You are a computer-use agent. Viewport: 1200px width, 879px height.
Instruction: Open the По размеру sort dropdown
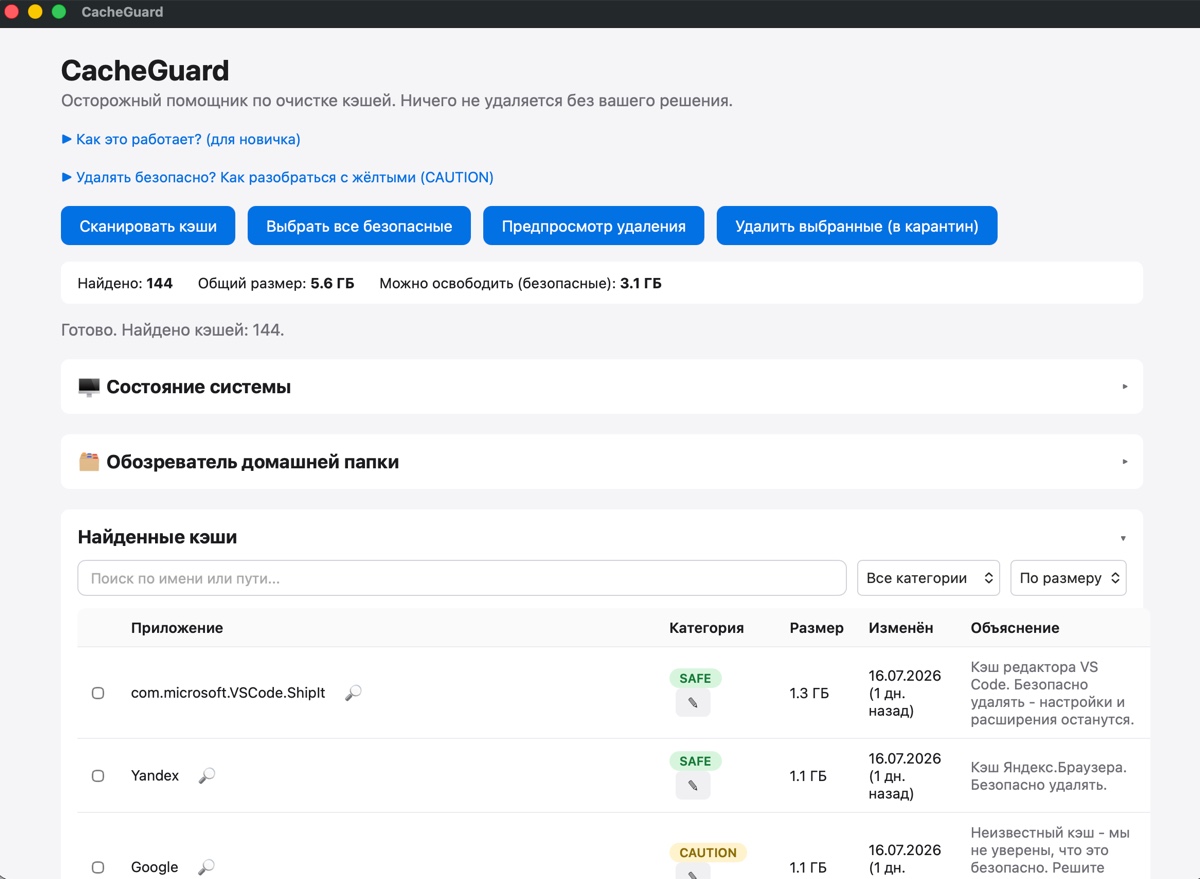pos(1069,578)
